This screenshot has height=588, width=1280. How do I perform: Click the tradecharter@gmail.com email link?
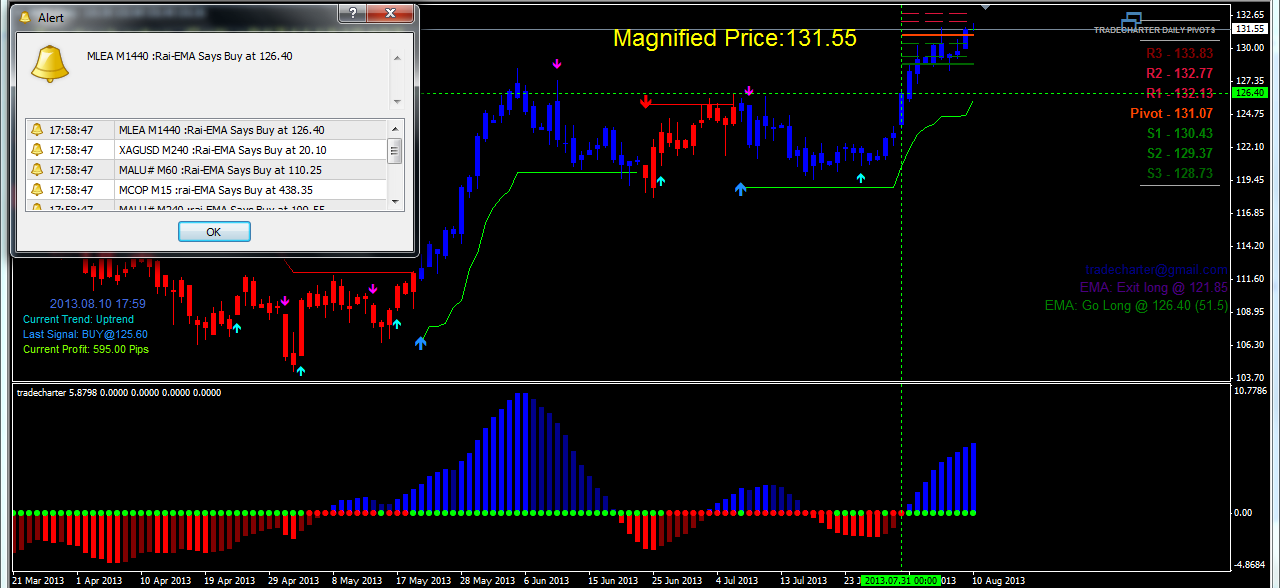coord(1155,269)
